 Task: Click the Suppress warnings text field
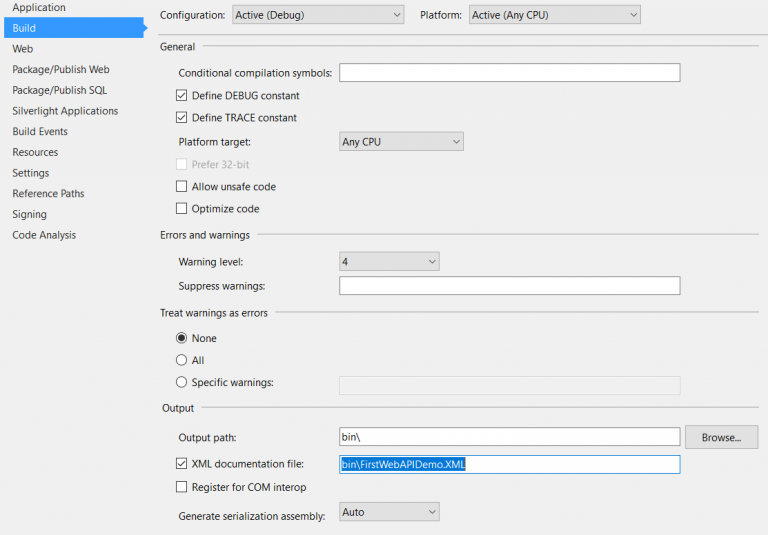[x=509, y=286]
